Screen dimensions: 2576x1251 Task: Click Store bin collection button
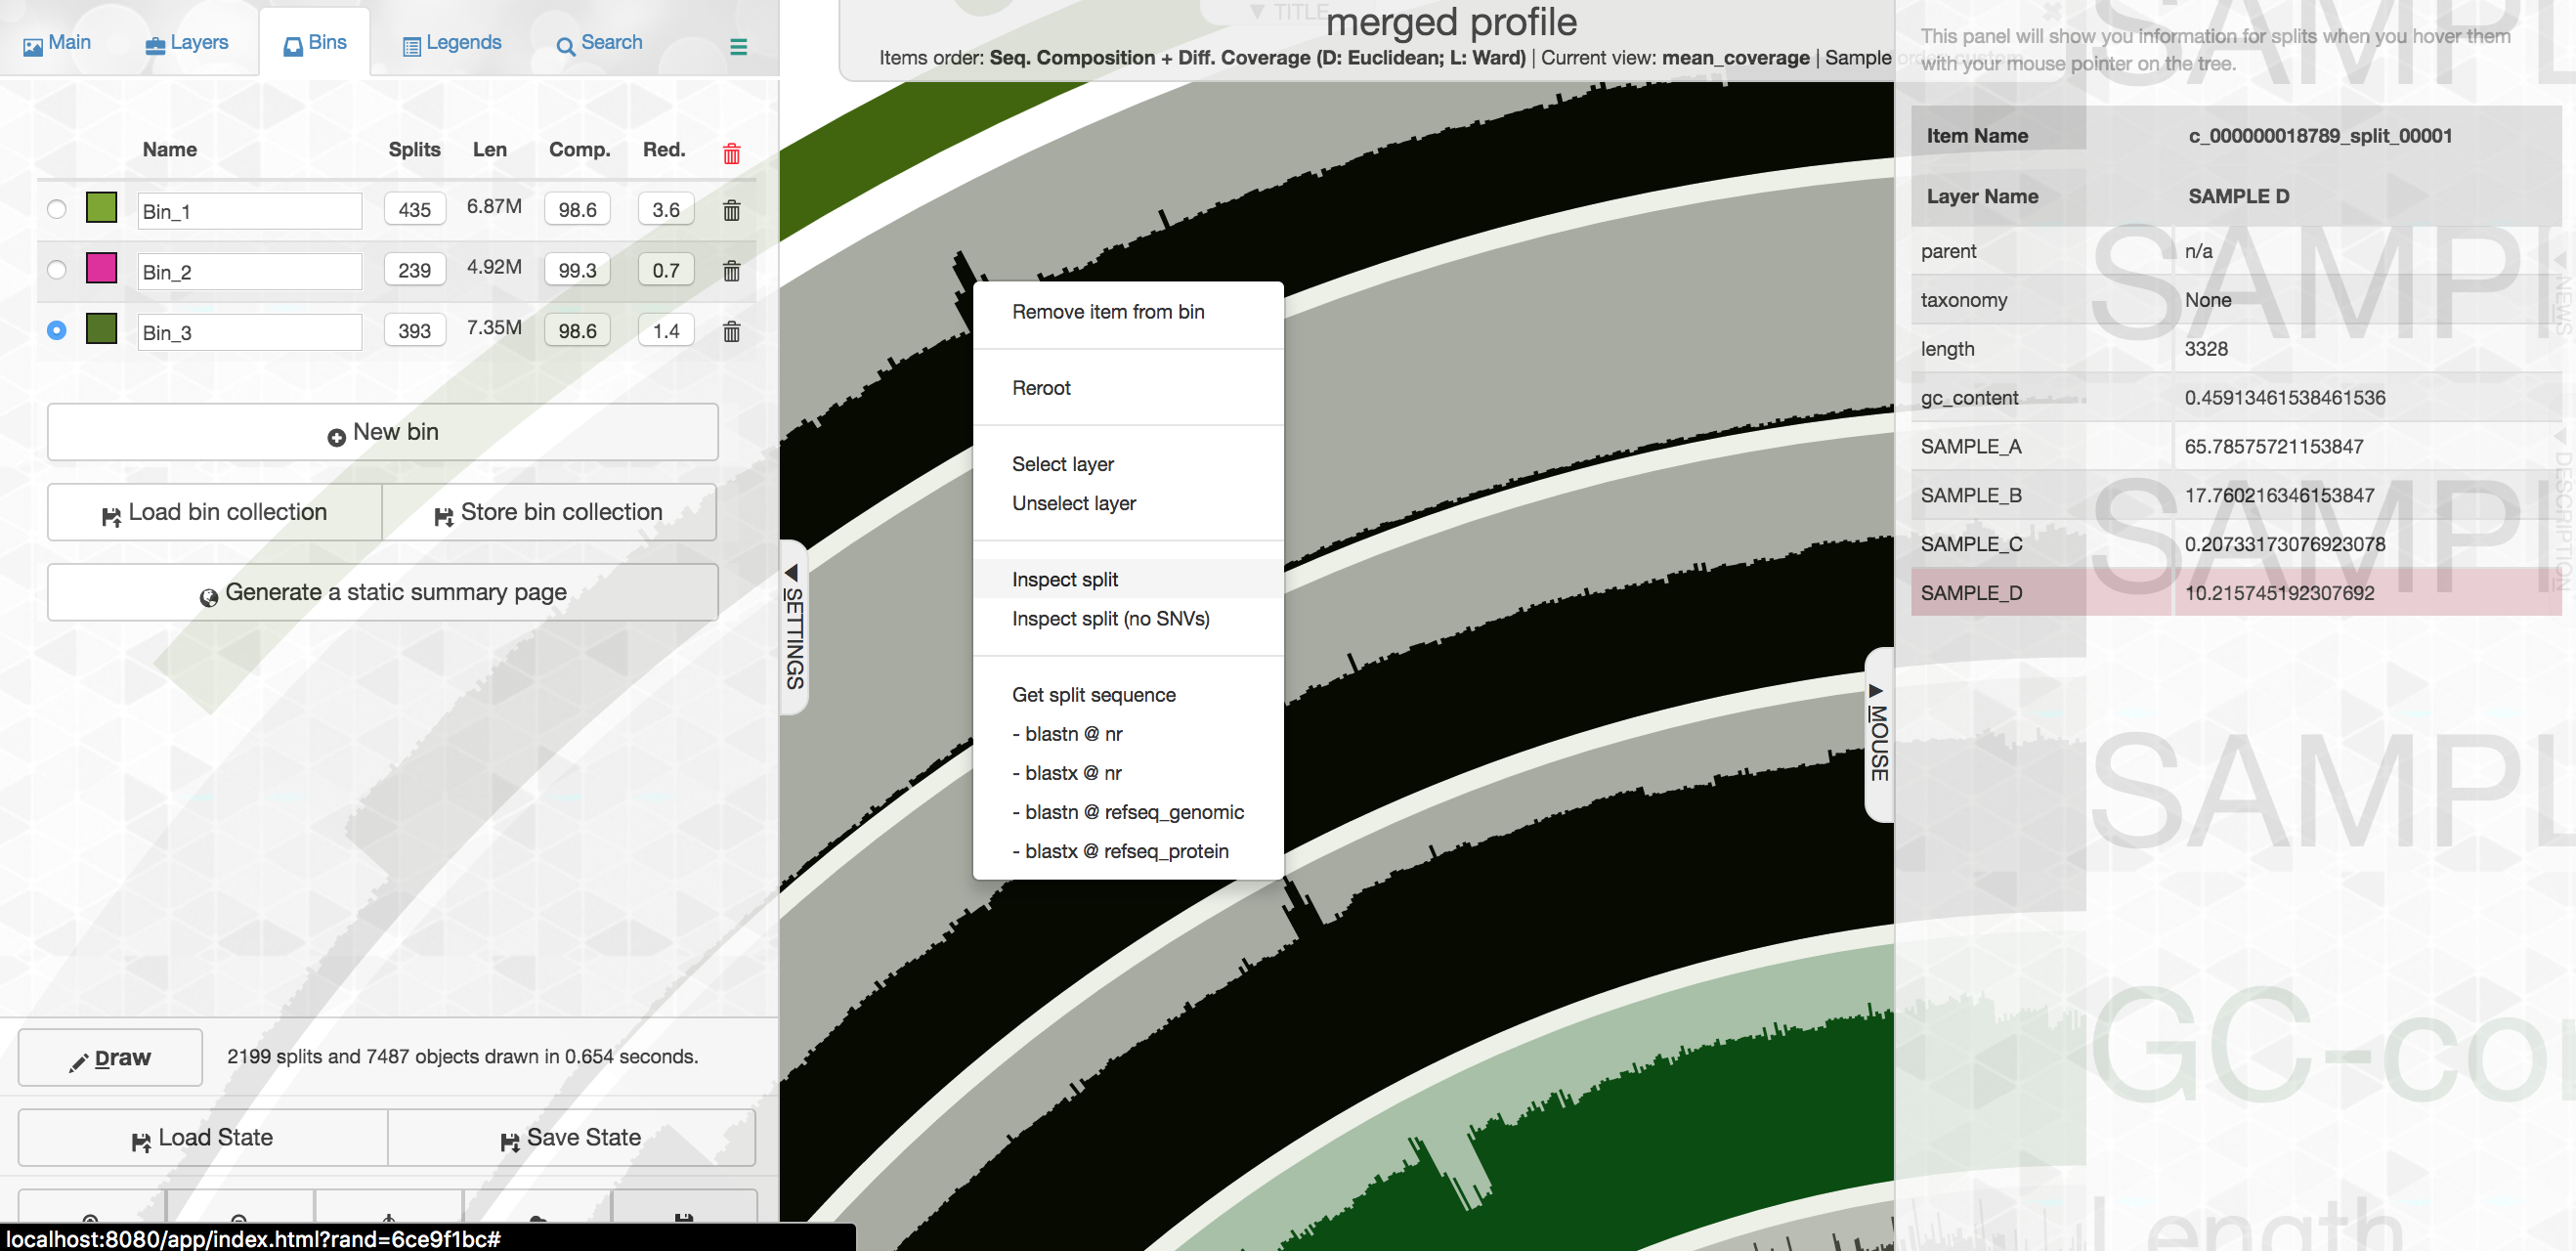click(549, 512)
